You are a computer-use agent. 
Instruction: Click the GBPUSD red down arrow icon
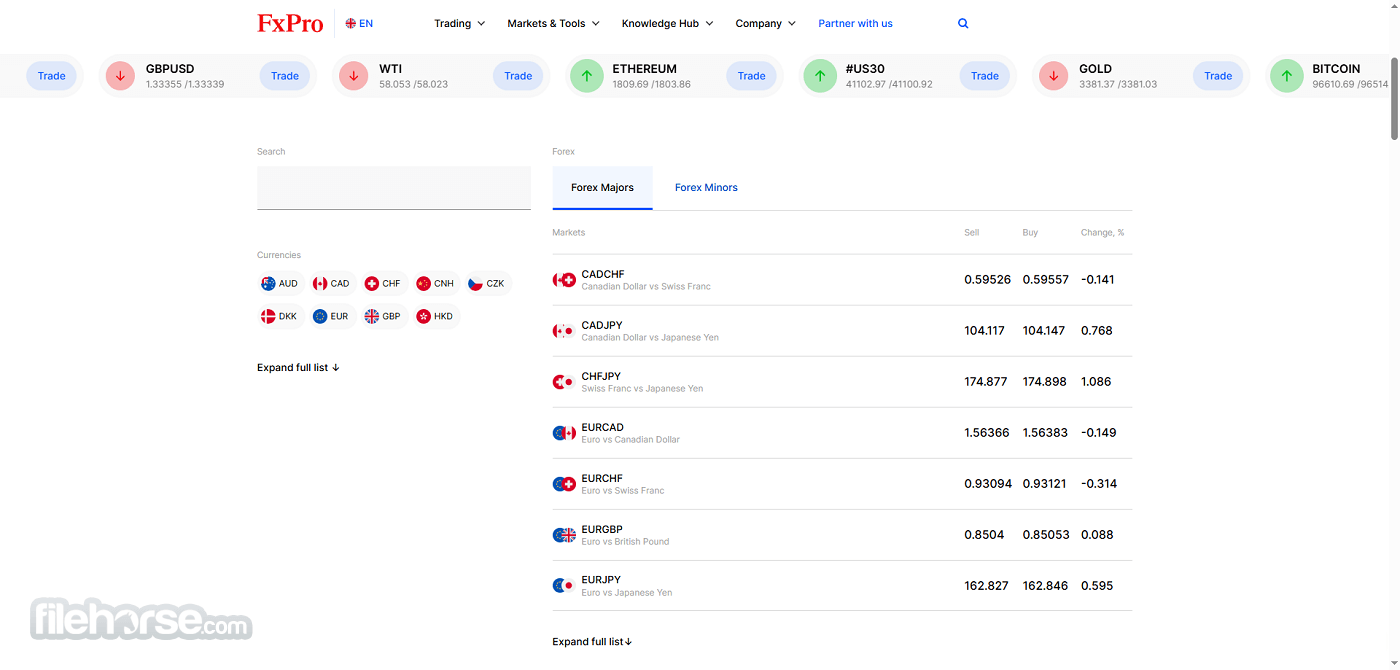click(x=120, y=76)
